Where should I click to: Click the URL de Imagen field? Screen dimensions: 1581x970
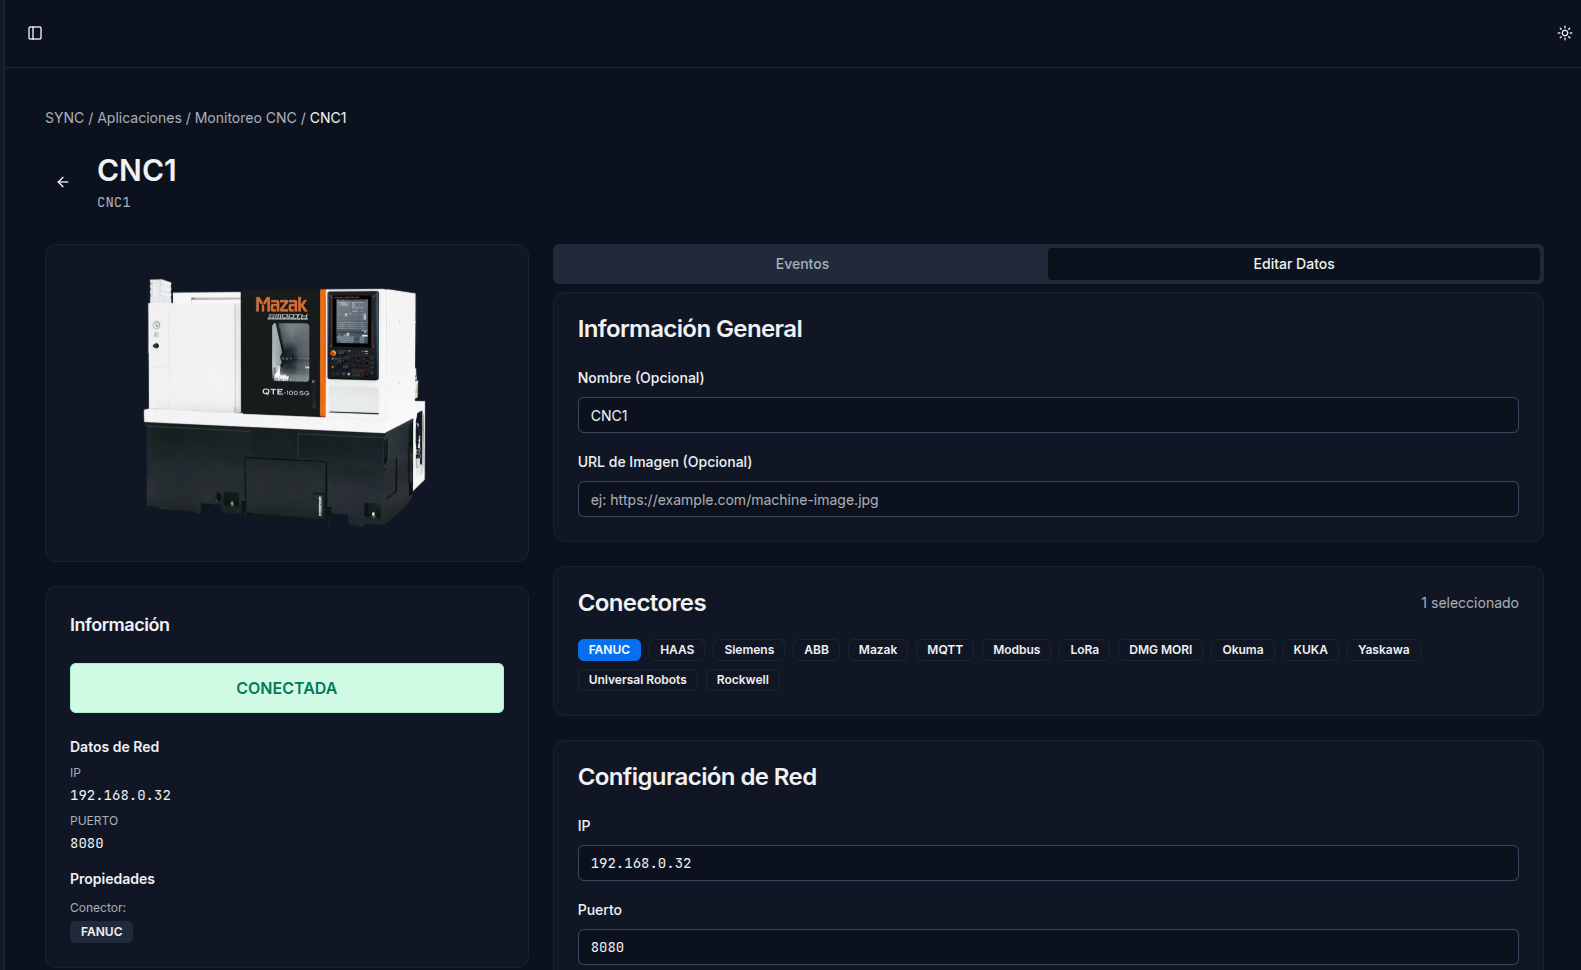pyautogui.click(x=1047, y=500)
